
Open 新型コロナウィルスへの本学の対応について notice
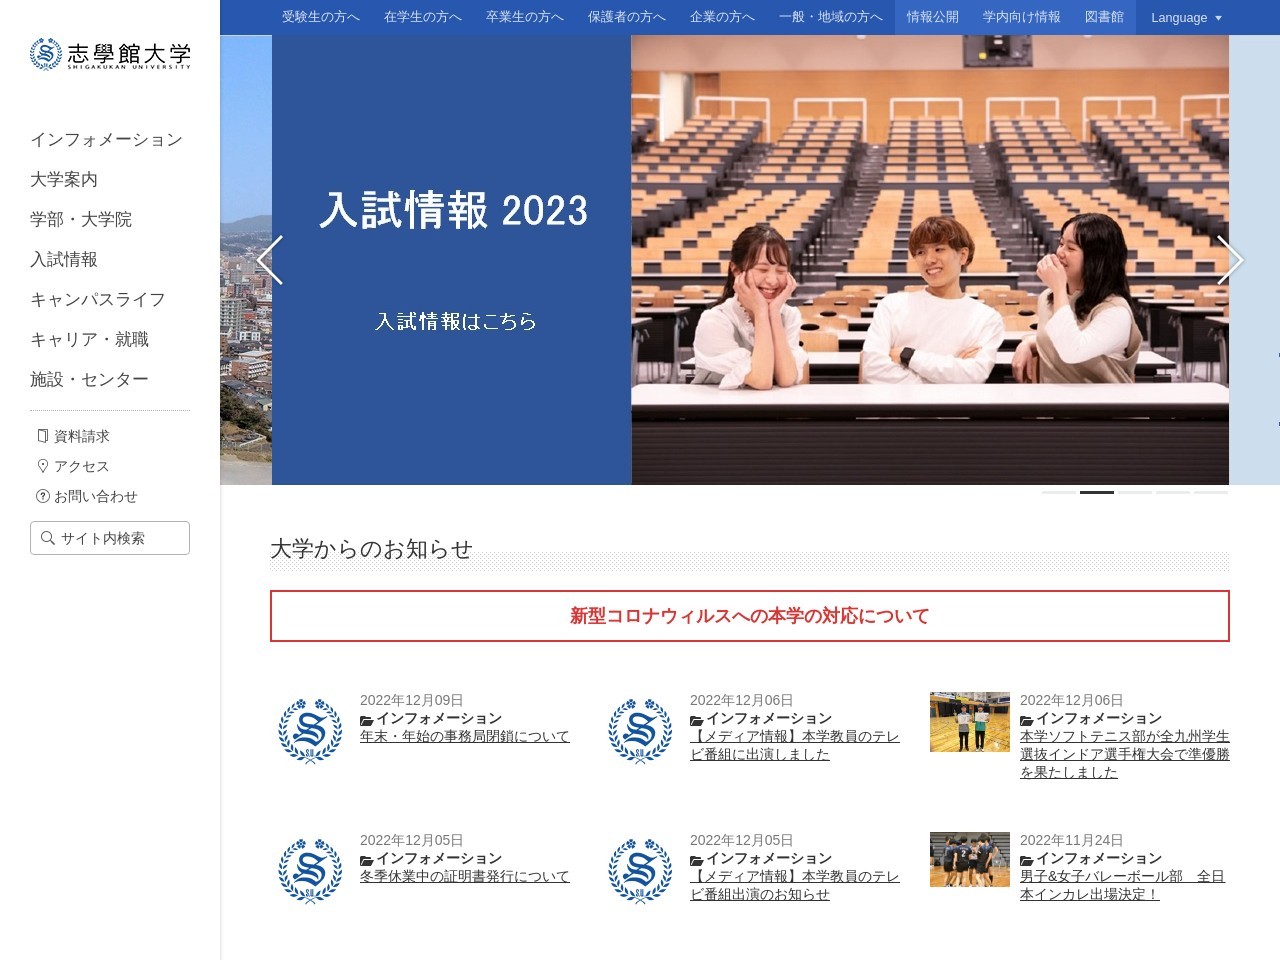click(750, 616)
